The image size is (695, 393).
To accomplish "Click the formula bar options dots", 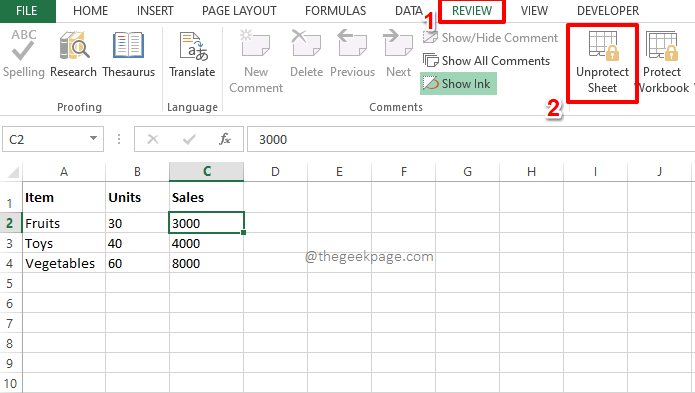I will [119, 140].
